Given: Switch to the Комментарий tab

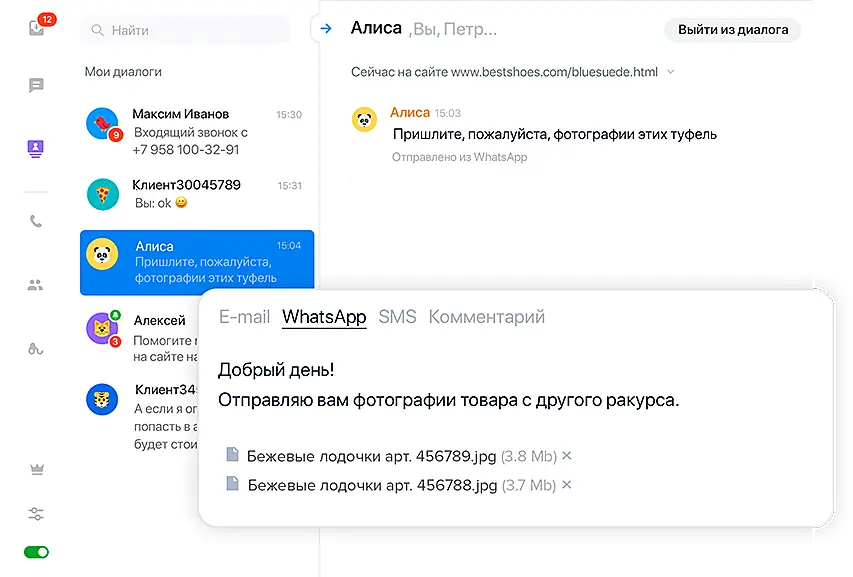Looking at the screenshot, I should tap(486, 317).
